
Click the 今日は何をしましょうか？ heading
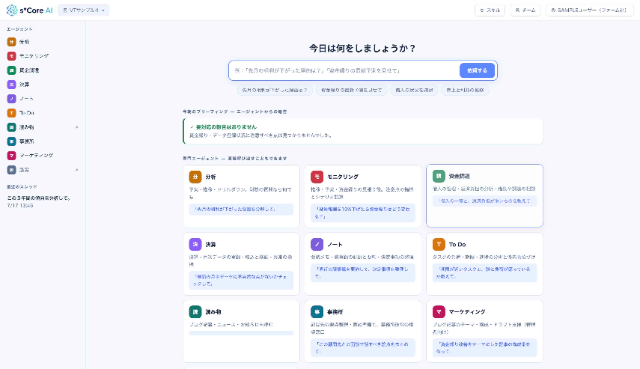(362, 48)
